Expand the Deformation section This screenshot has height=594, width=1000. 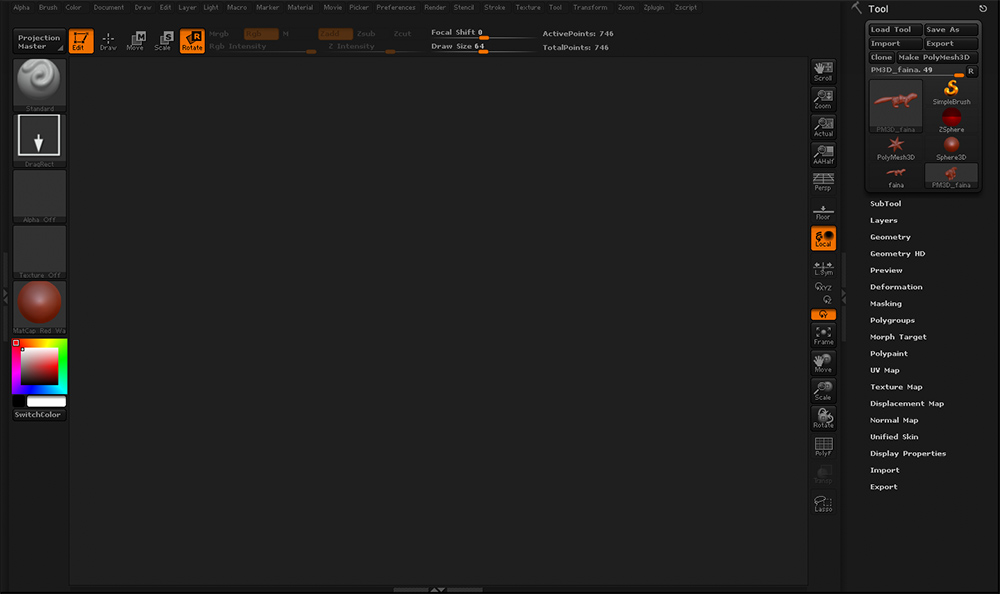[x=896, y=287]
